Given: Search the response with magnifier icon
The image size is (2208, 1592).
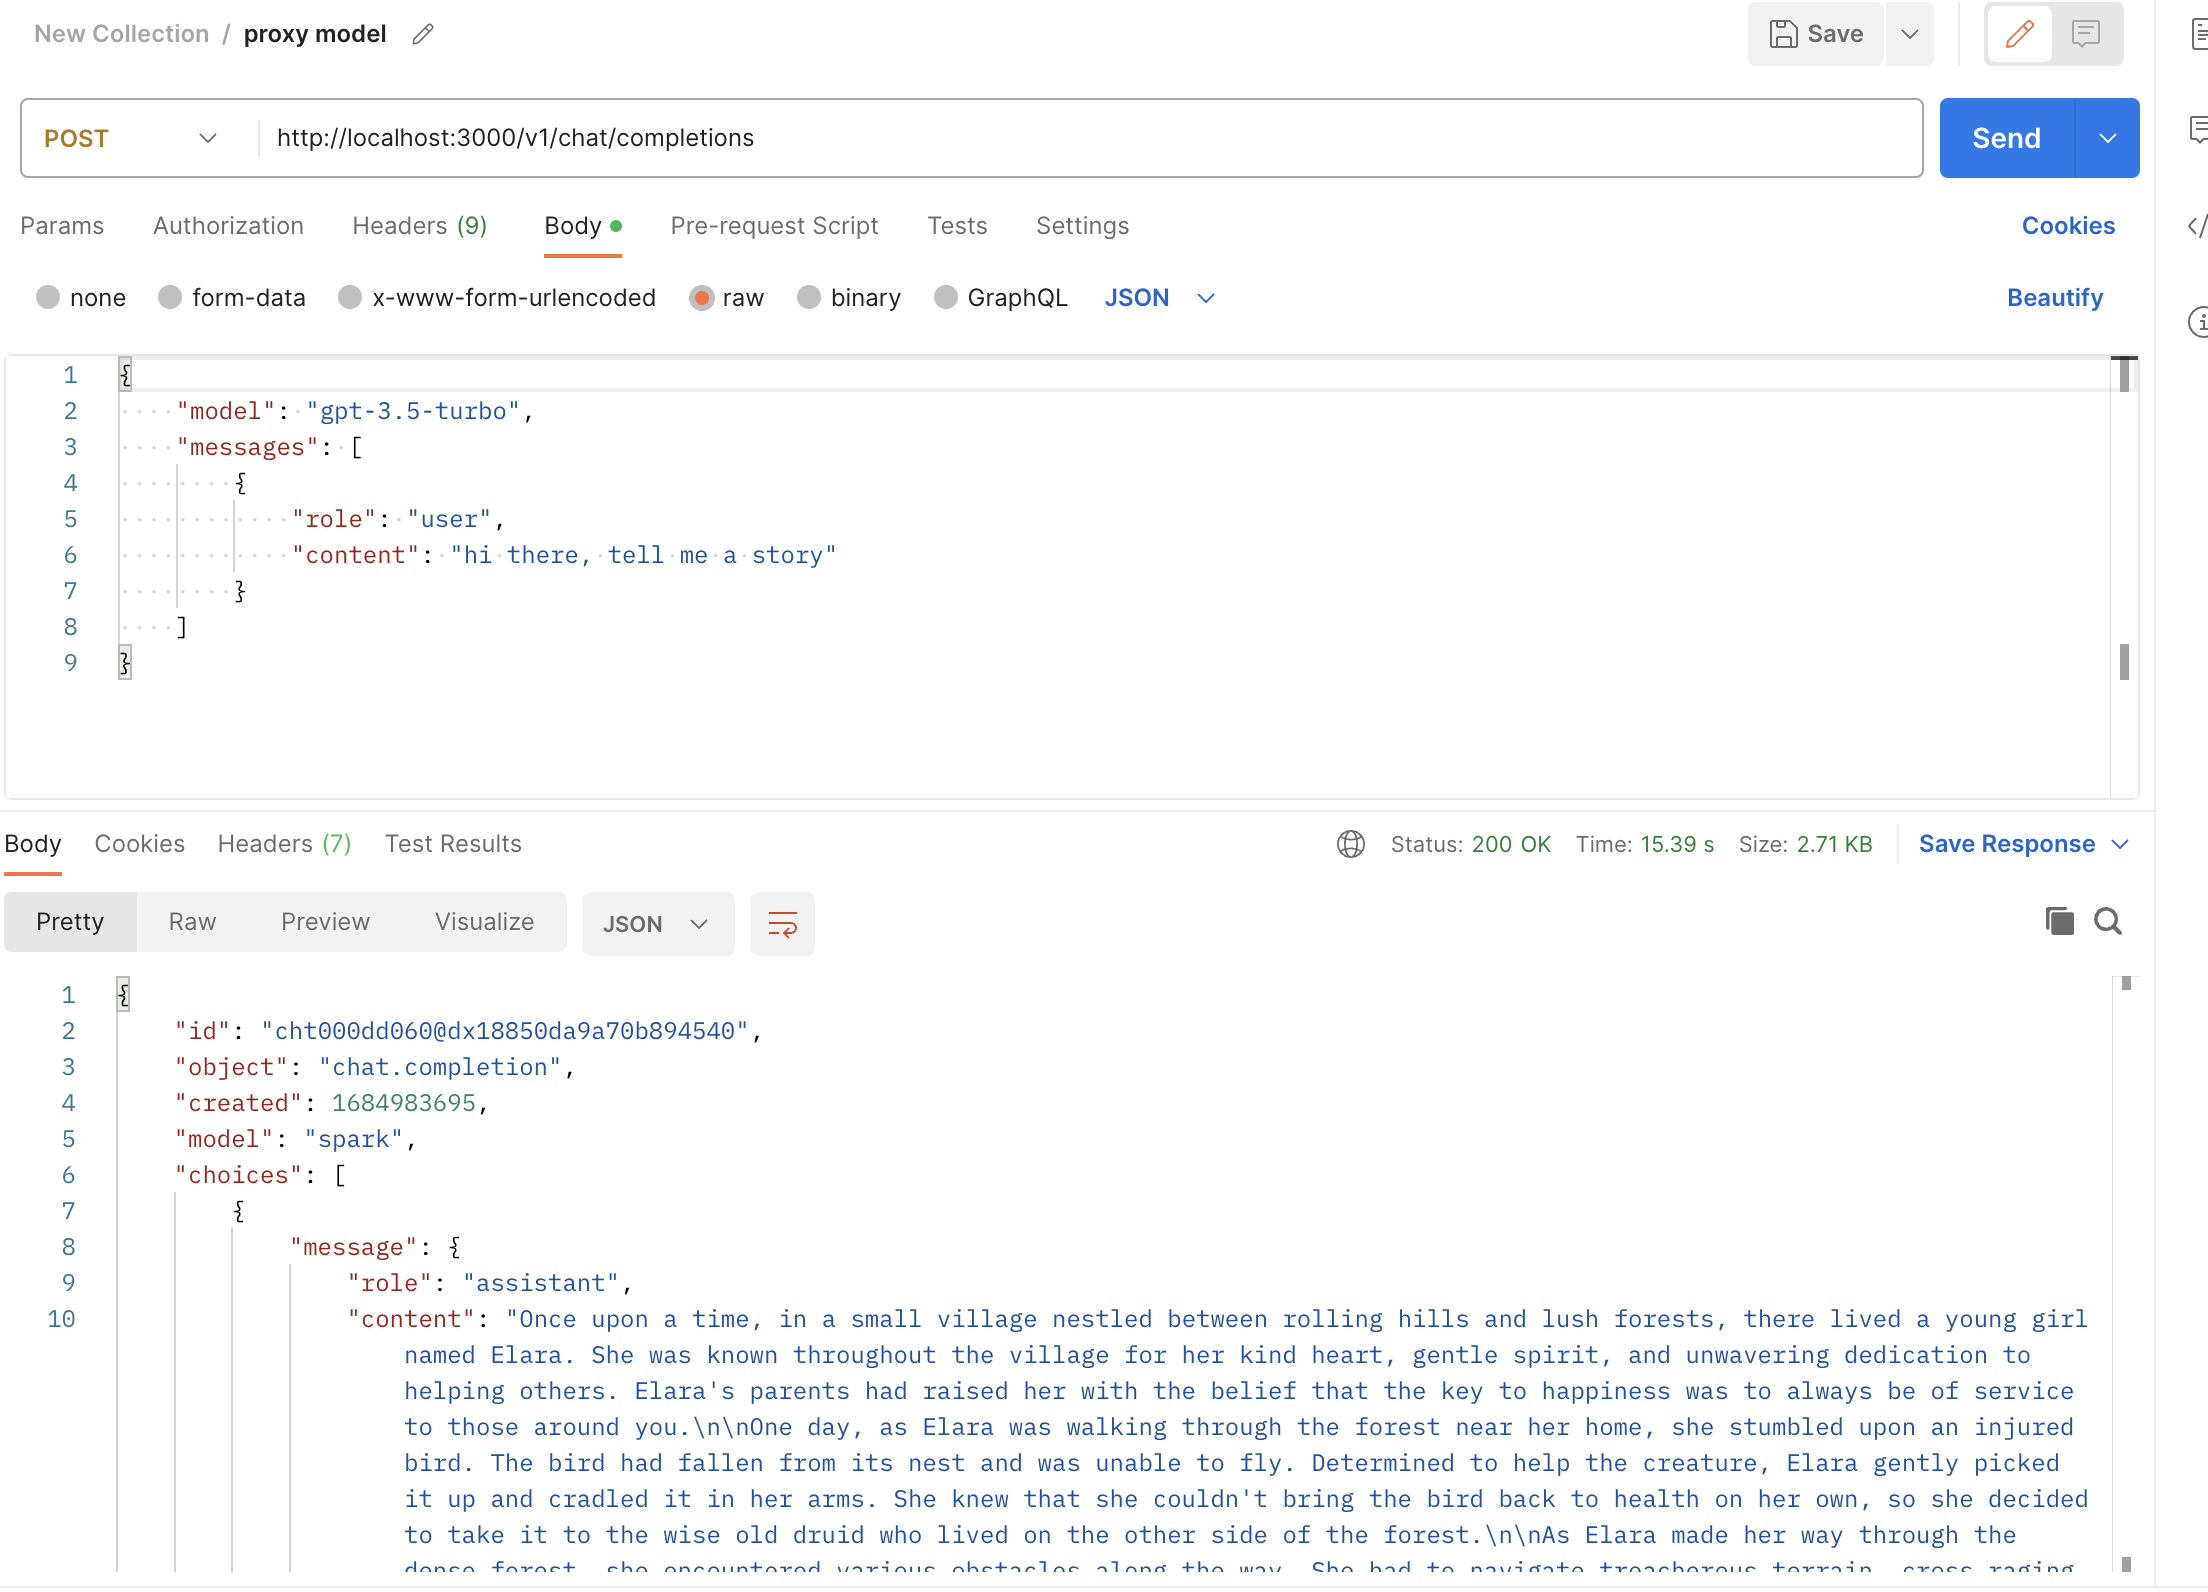Looking at the screenshot, I should 2108,921.
